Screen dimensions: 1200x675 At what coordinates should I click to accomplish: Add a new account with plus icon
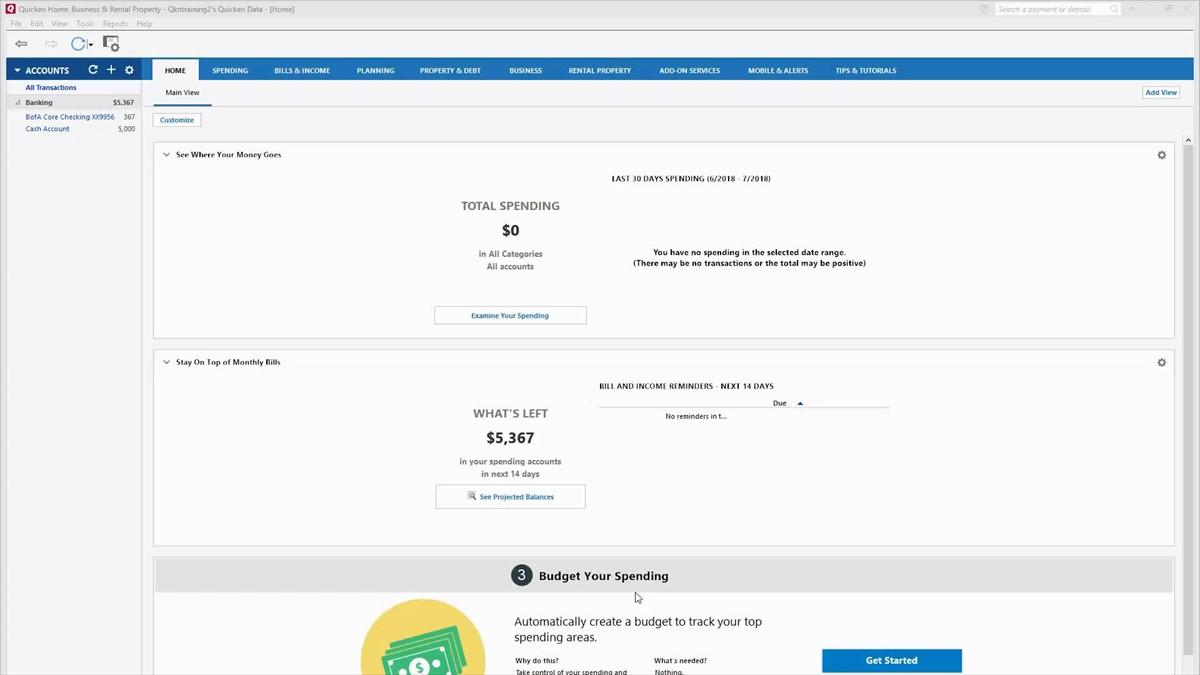[111, 70]
